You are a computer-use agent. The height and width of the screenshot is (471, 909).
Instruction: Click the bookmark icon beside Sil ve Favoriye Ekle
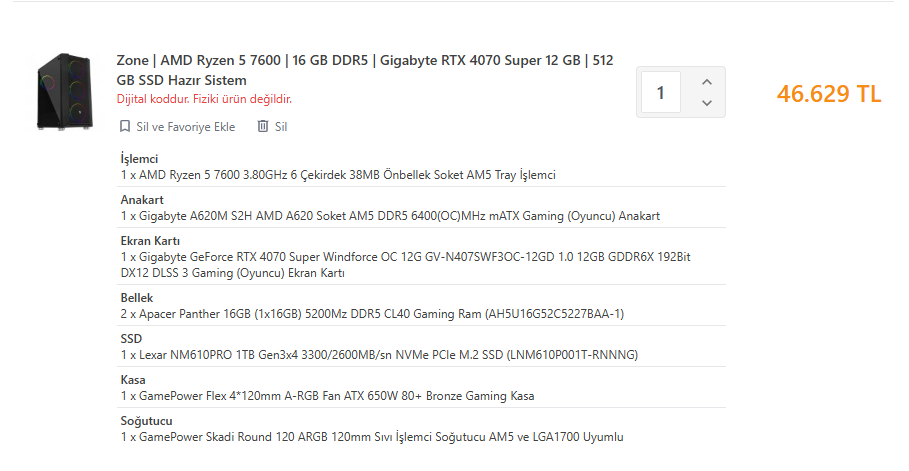[x=125, y=126]
